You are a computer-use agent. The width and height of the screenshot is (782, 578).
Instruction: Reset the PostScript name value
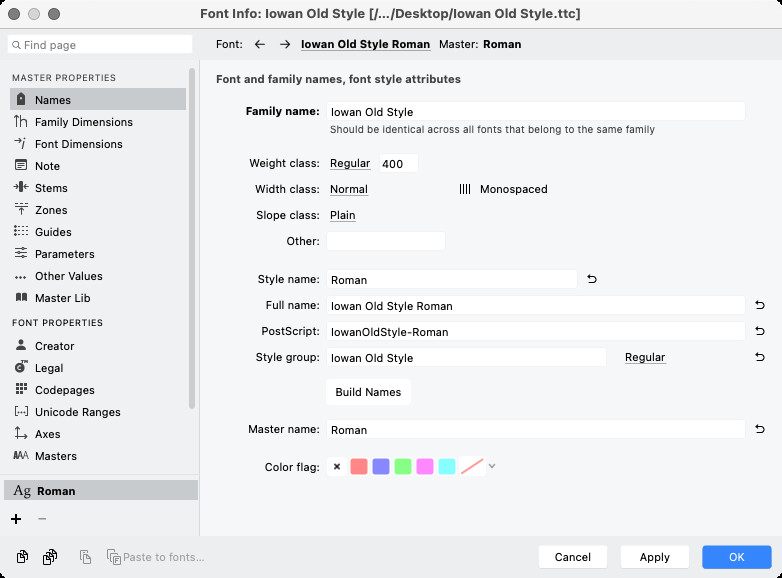(x=760, y=331)
